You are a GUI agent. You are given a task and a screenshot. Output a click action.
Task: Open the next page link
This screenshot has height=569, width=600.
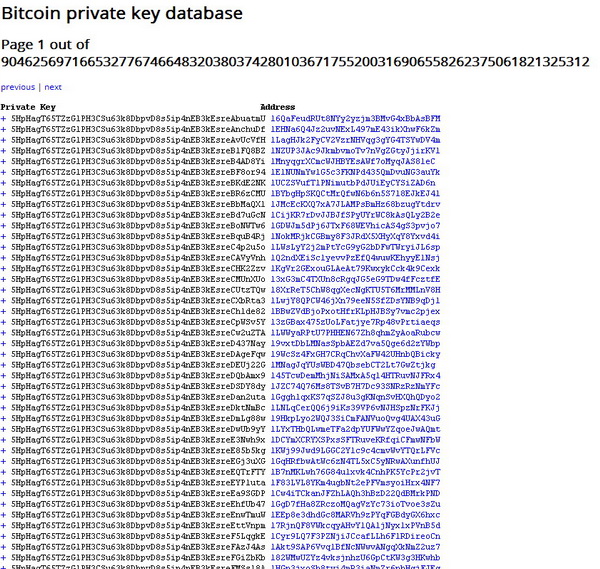(52, 87)
